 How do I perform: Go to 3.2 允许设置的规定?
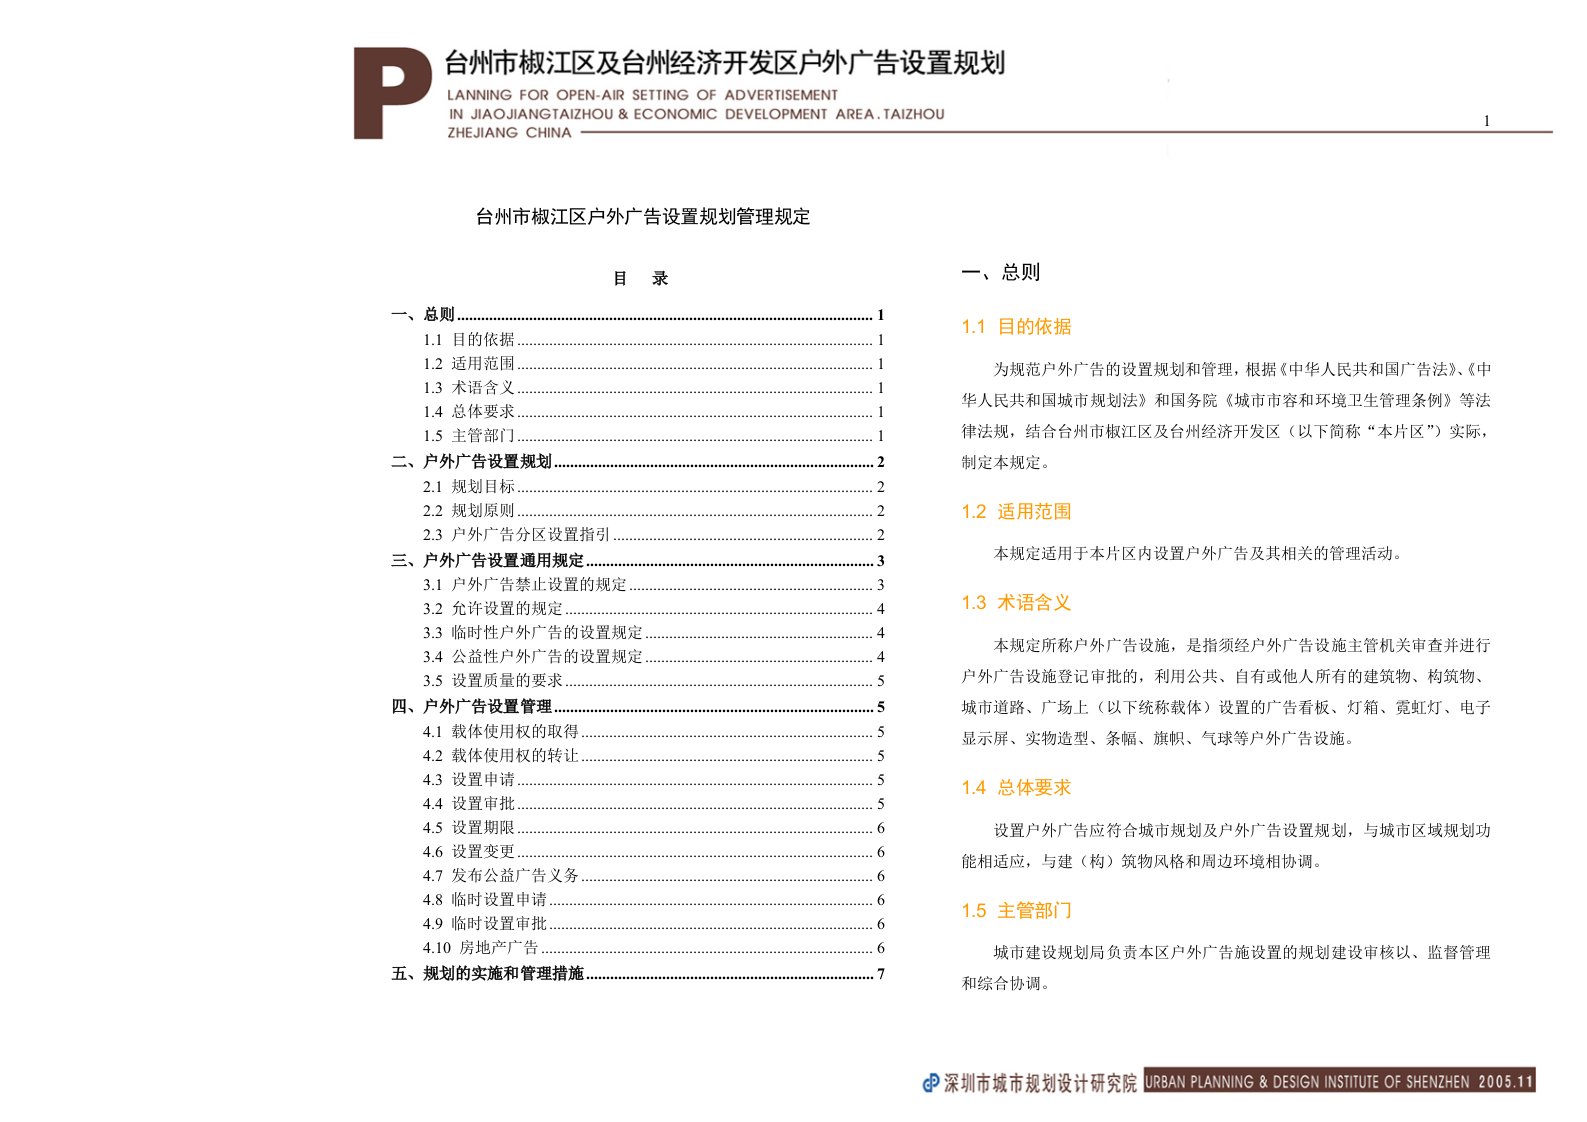click(x=653, y=609)
